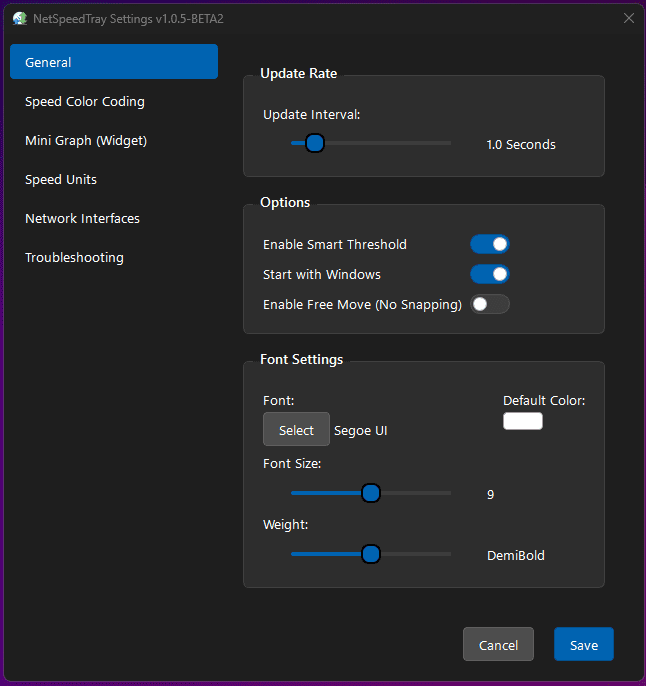
Task: Click the right end of Update Interval track
Action: pos(448,144)
